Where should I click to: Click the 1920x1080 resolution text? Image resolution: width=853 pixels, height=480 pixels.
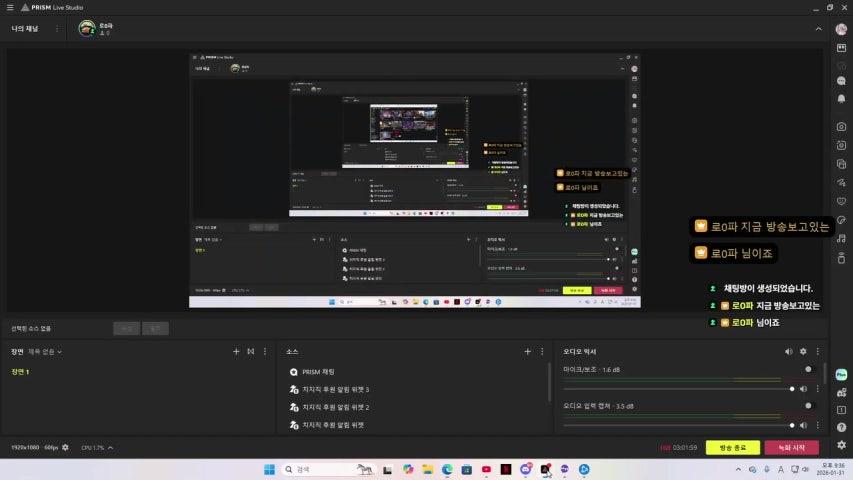[25, 447]
